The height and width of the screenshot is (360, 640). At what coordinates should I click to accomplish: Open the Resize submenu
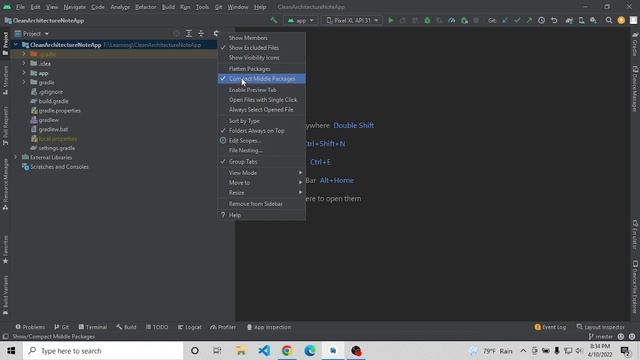pyautogui.click(x=261, y=192)
